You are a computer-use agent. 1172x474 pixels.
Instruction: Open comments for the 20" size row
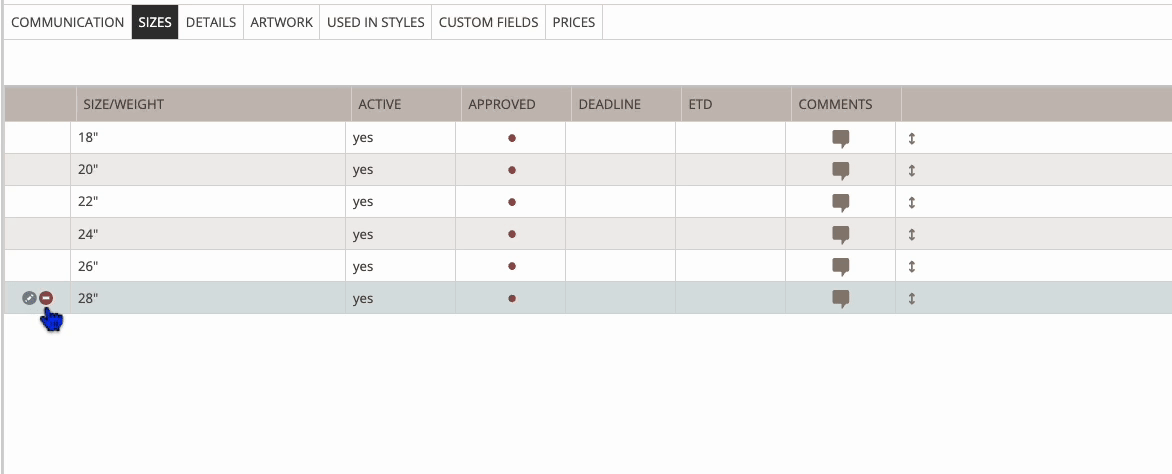pyautogui.click(x=841, y=171)
